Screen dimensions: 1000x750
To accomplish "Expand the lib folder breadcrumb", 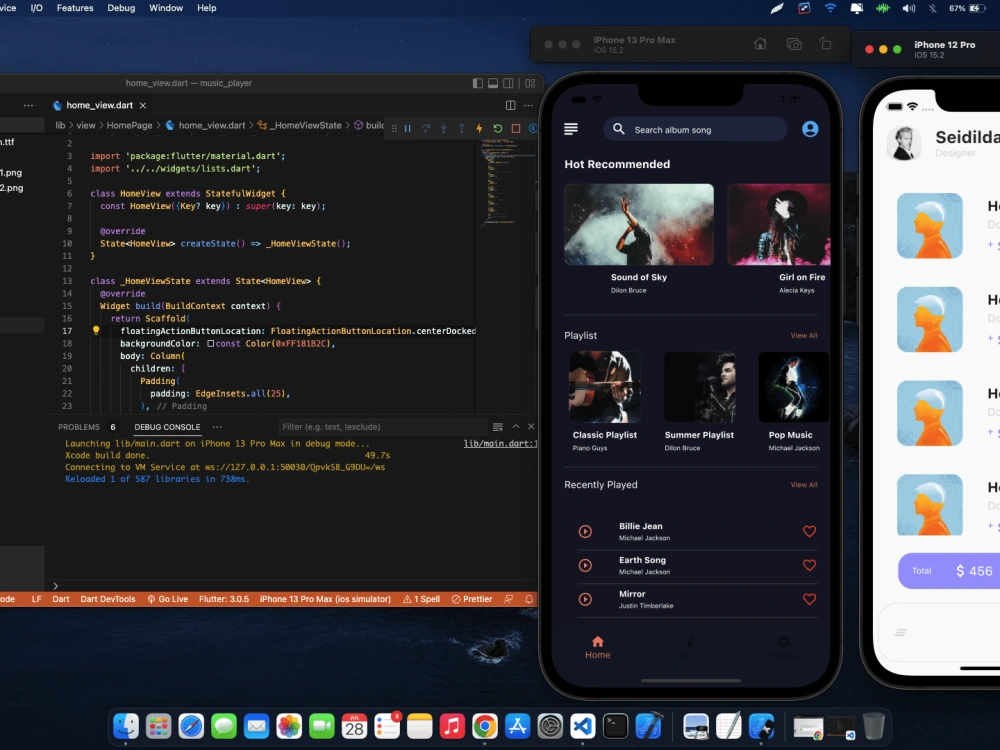I will (59, 126).
